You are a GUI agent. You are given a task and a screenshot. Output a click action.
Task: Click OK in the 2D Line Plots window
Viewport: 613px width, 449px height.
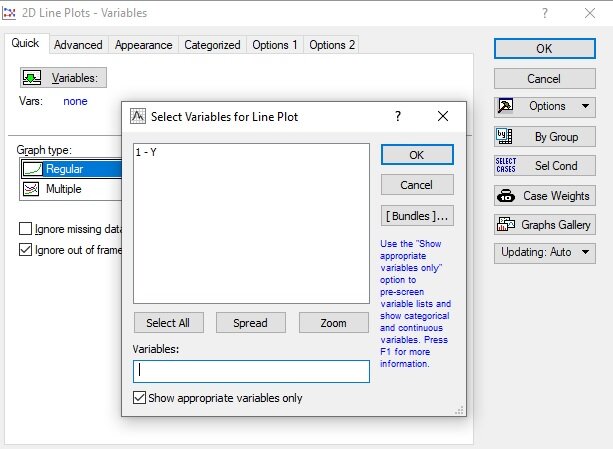pos(545,48)
